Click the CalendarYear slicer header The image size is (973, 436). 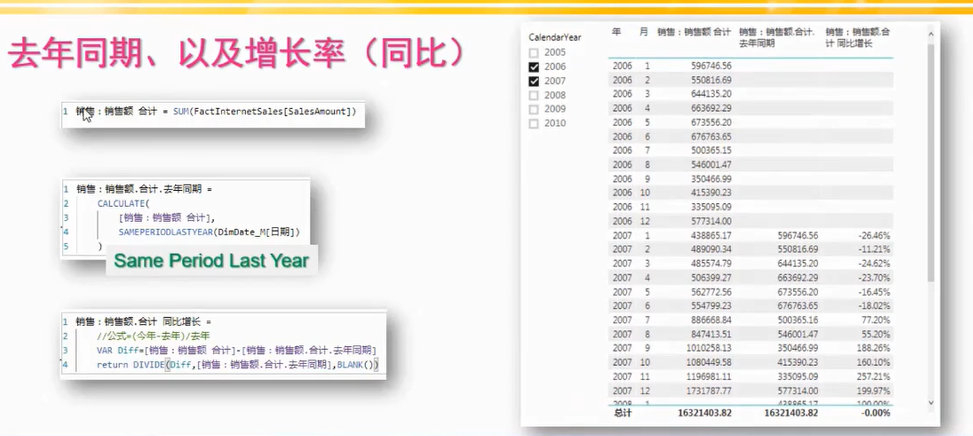tap(555, 37)
